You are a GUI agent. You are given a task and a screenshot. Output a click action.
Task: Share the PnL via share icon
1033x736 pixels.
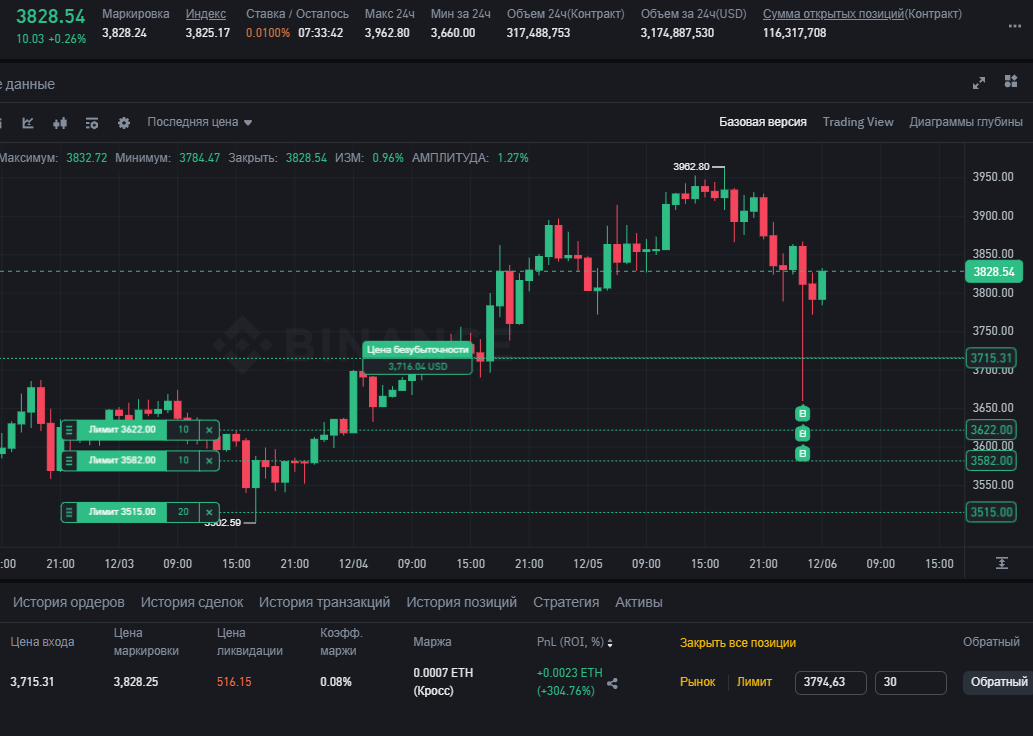point(613,684)
